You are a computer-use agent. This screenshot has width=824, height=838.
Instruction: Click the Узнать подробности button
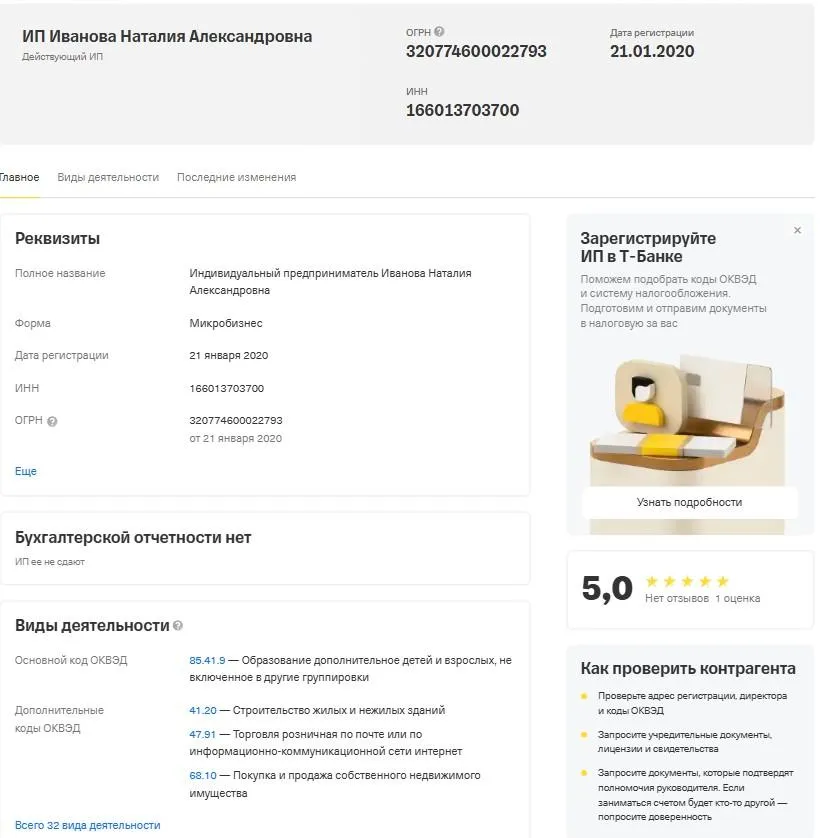tap(689, 502)
